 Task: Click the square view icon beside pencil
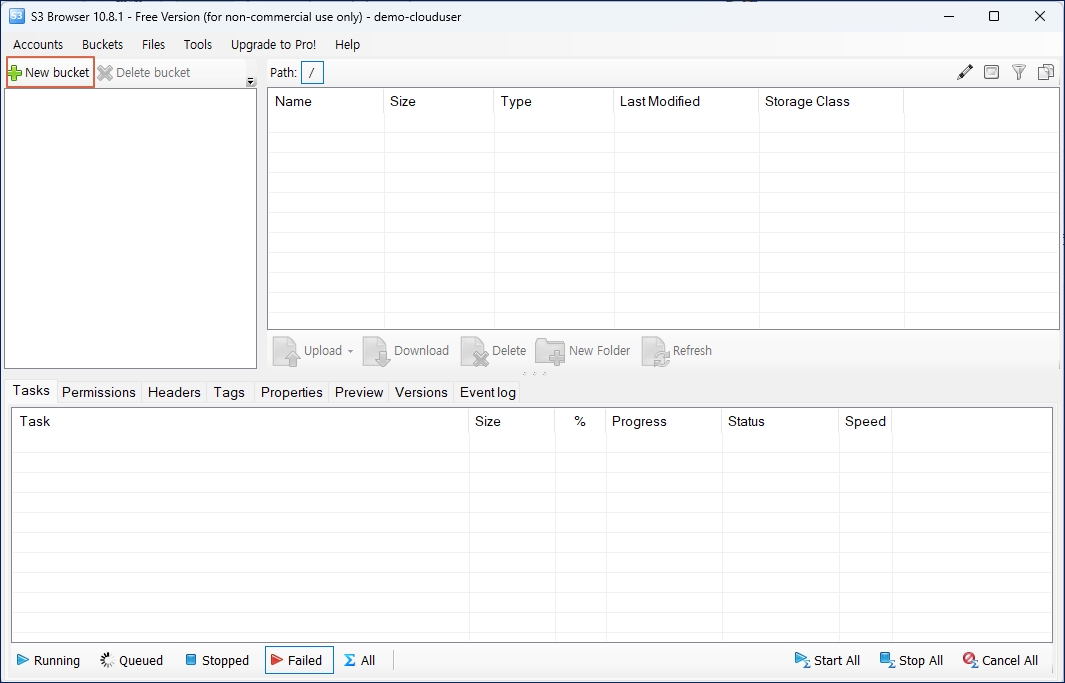pyautogui.click(x=991, y=72)
